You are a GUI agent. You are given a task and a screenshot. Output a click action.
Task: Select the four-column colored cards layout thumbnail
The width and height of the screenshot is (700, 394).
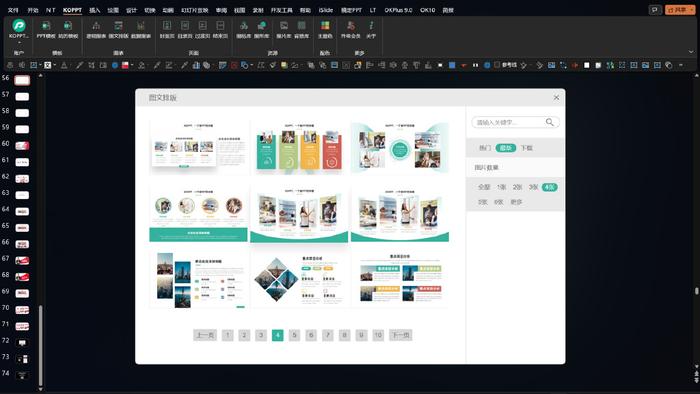[x=299, y=147]
